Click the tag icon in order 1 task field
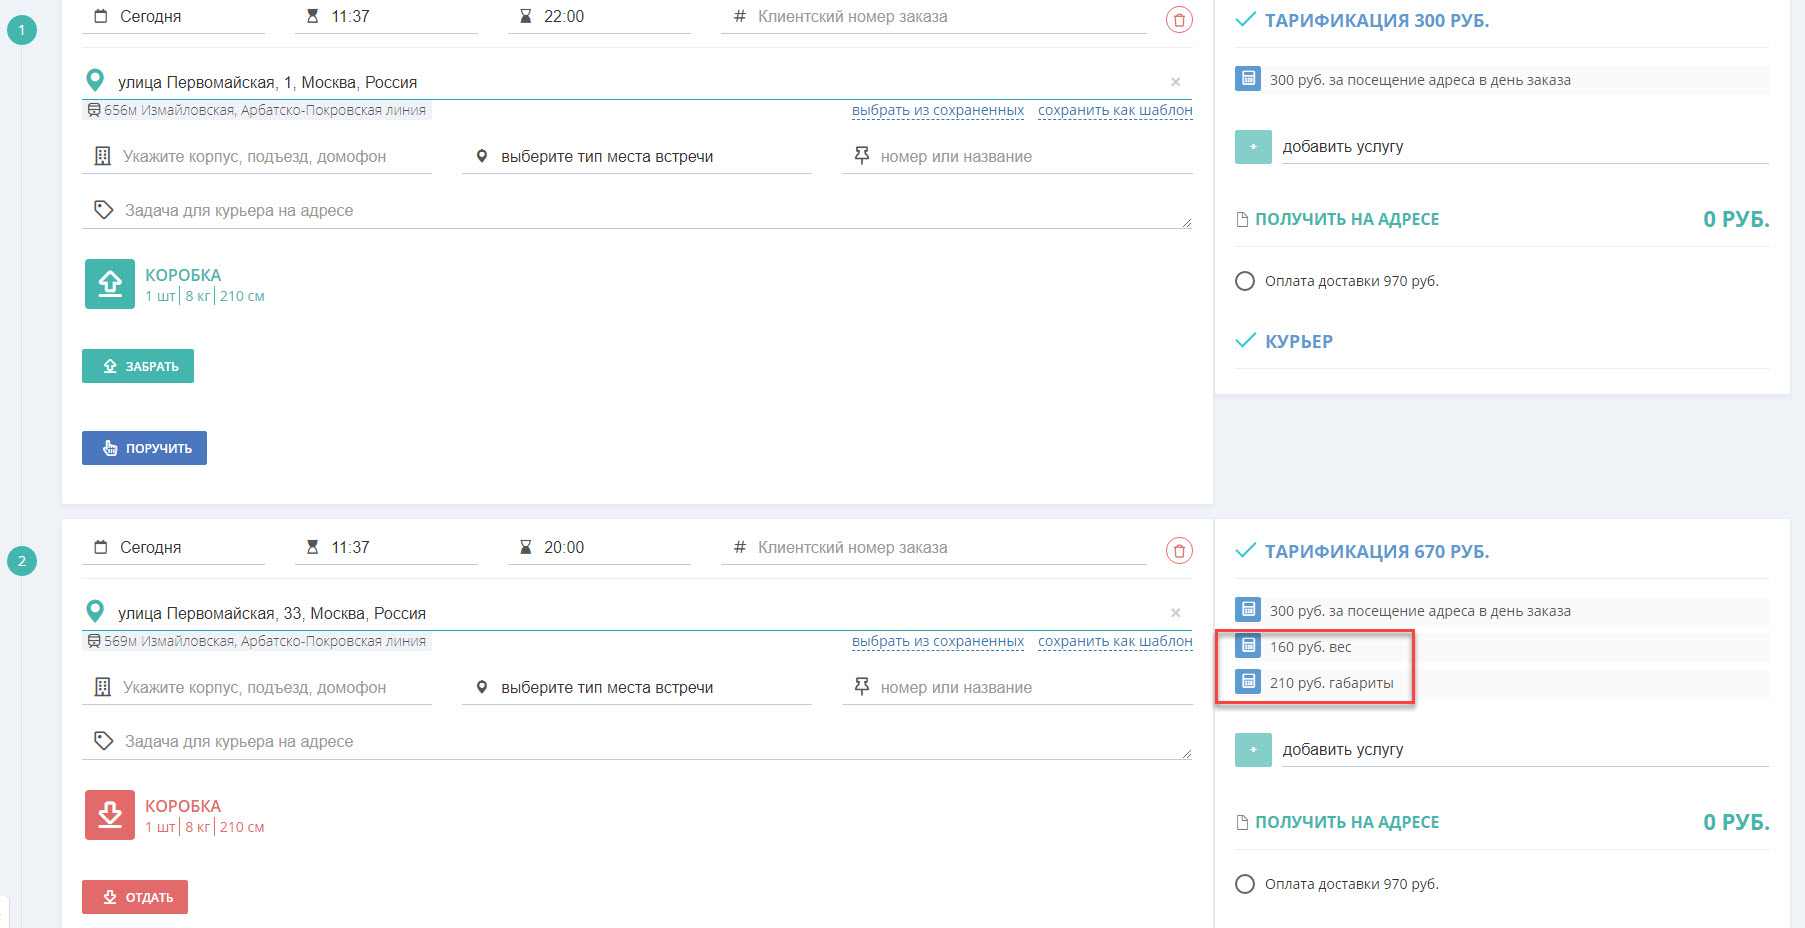The image size is (1805, 928). click(103, 210)
